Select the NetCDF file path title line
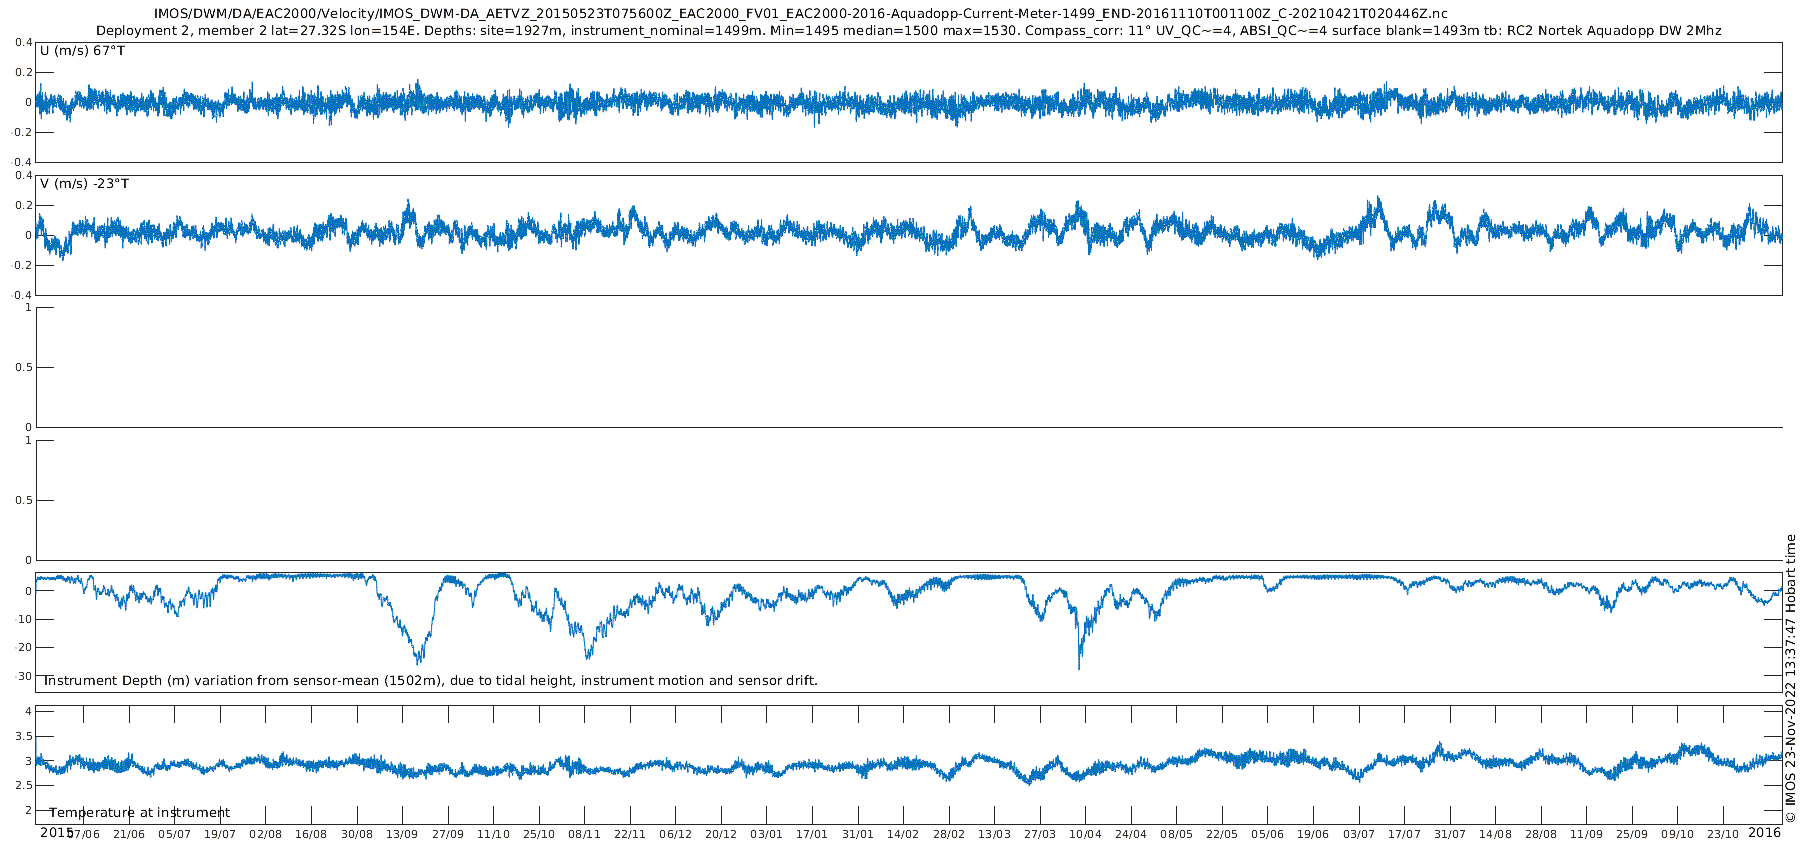 pos(800,14)
